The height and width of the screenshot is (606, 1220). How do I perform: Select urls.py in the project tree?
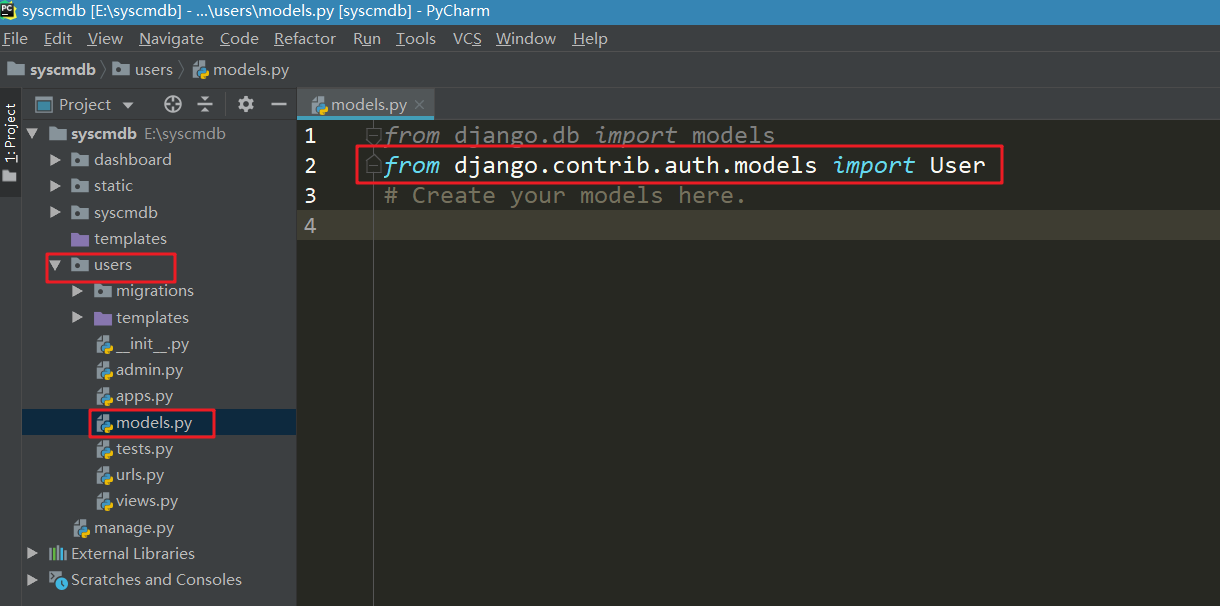(140, 475)
